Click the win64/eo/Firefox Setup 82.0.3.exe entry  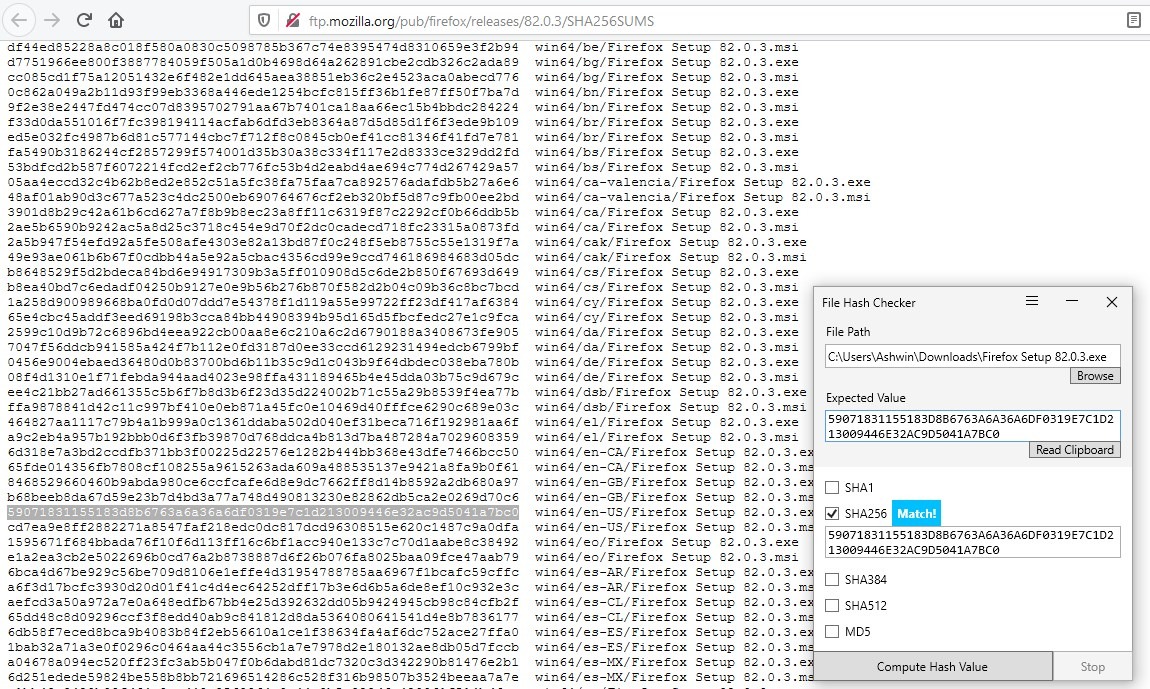point(667,542)
